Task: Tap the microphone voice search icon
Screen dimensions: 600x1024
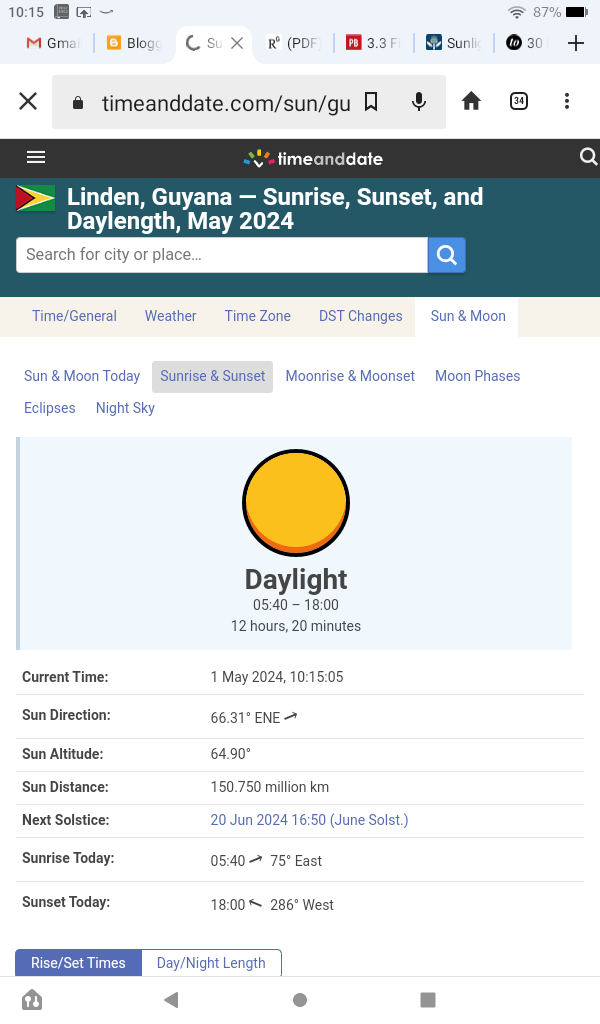Action: pyautogui.click(x=419, y=102)
